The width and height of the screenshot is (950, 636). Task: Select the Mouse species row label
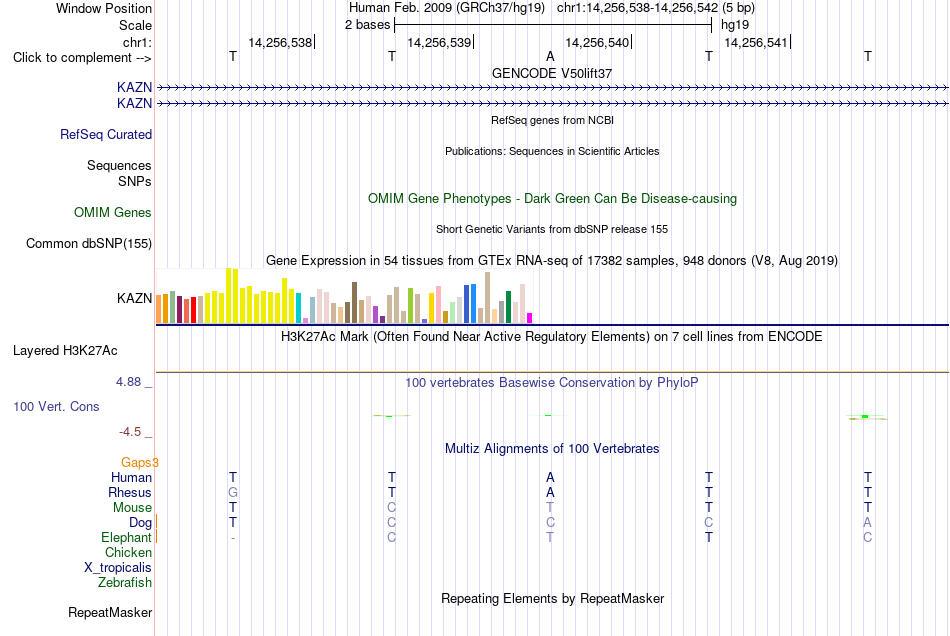(132, 508)
